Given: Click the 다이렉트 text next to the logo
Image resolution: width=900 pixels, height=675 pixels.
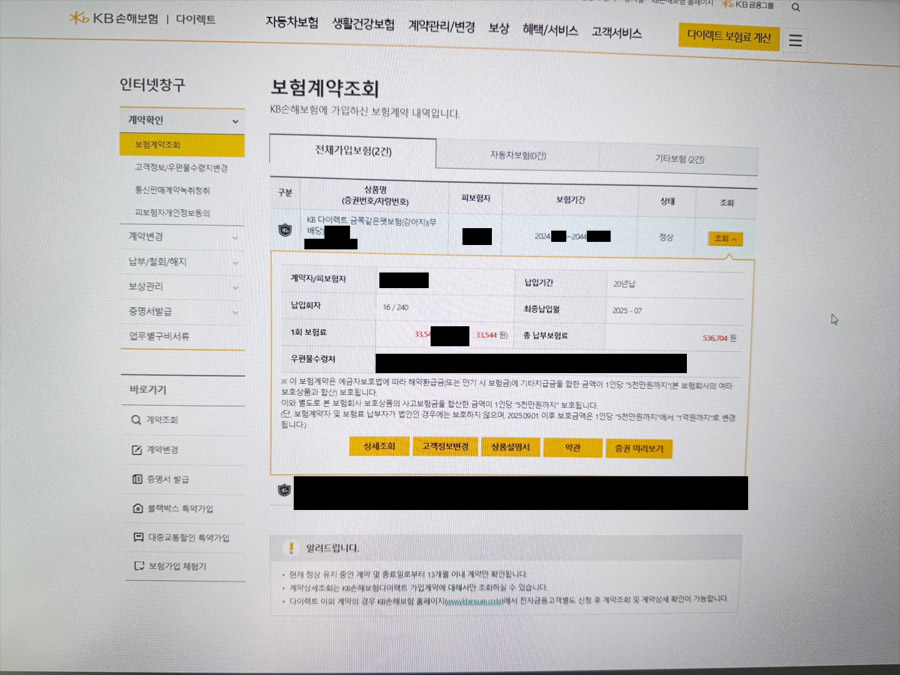Looking at the screenshot, I should tap(196, 20).
